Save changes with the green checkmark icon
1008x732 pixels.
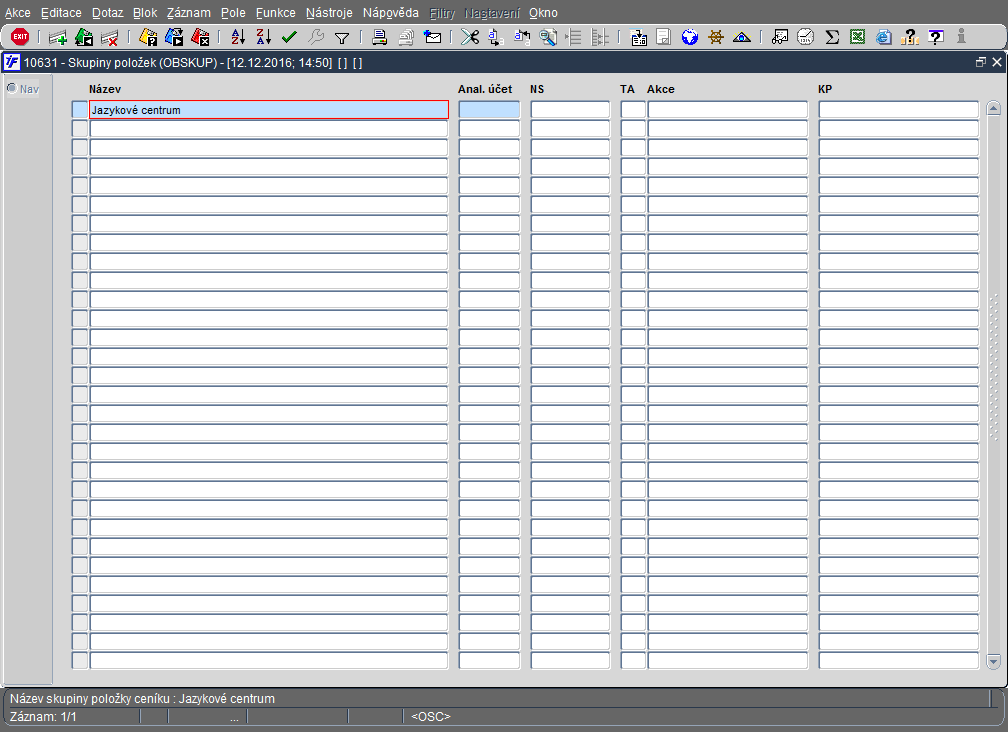[289, 37]
